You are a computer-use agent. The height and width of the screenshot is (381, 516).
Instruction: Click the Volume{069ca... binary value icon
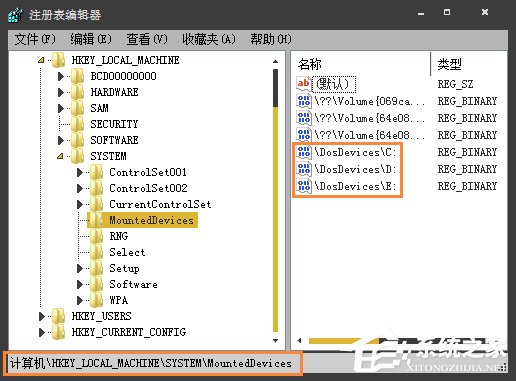(304, 101)
